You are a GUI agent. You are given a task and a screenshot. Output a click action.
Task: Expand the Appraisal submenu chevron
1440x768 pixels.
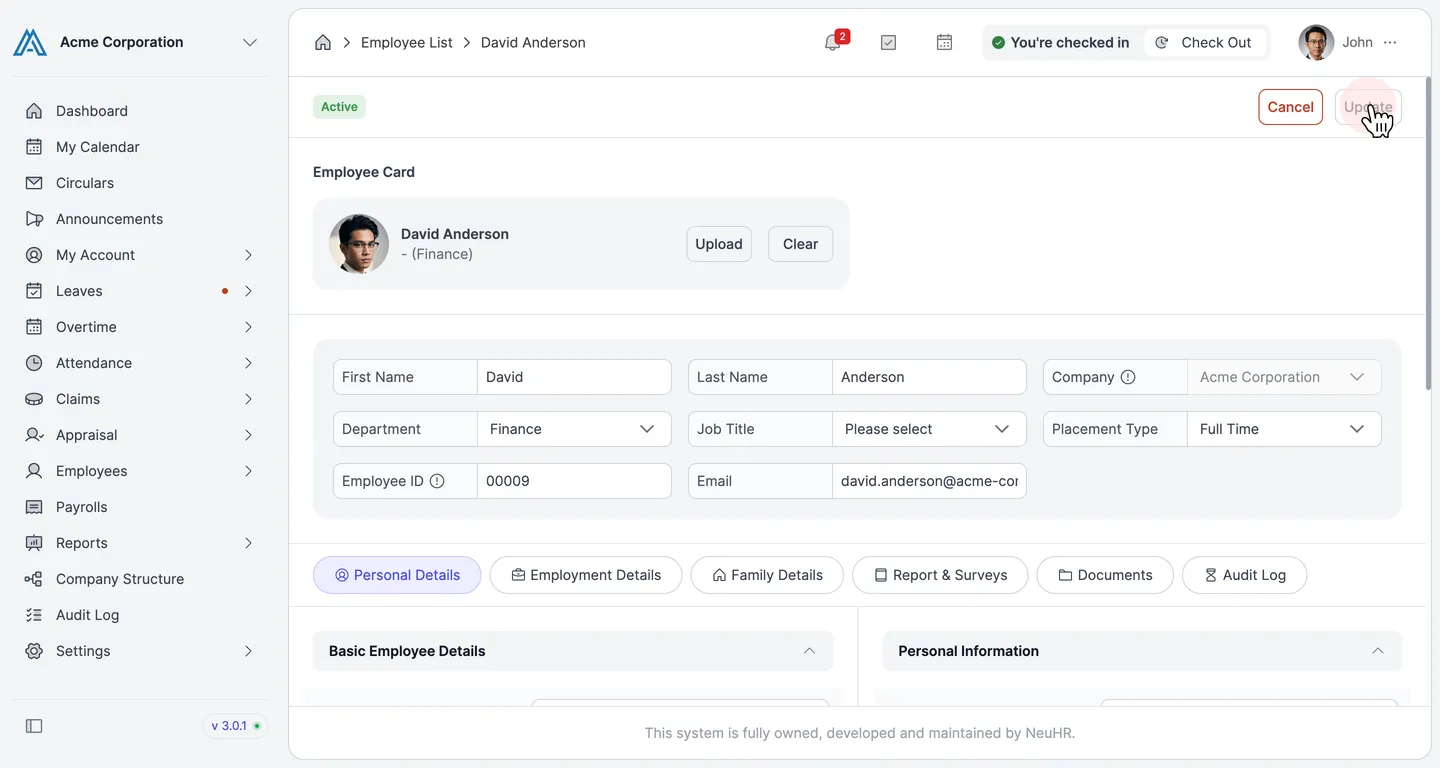[248, 435]
